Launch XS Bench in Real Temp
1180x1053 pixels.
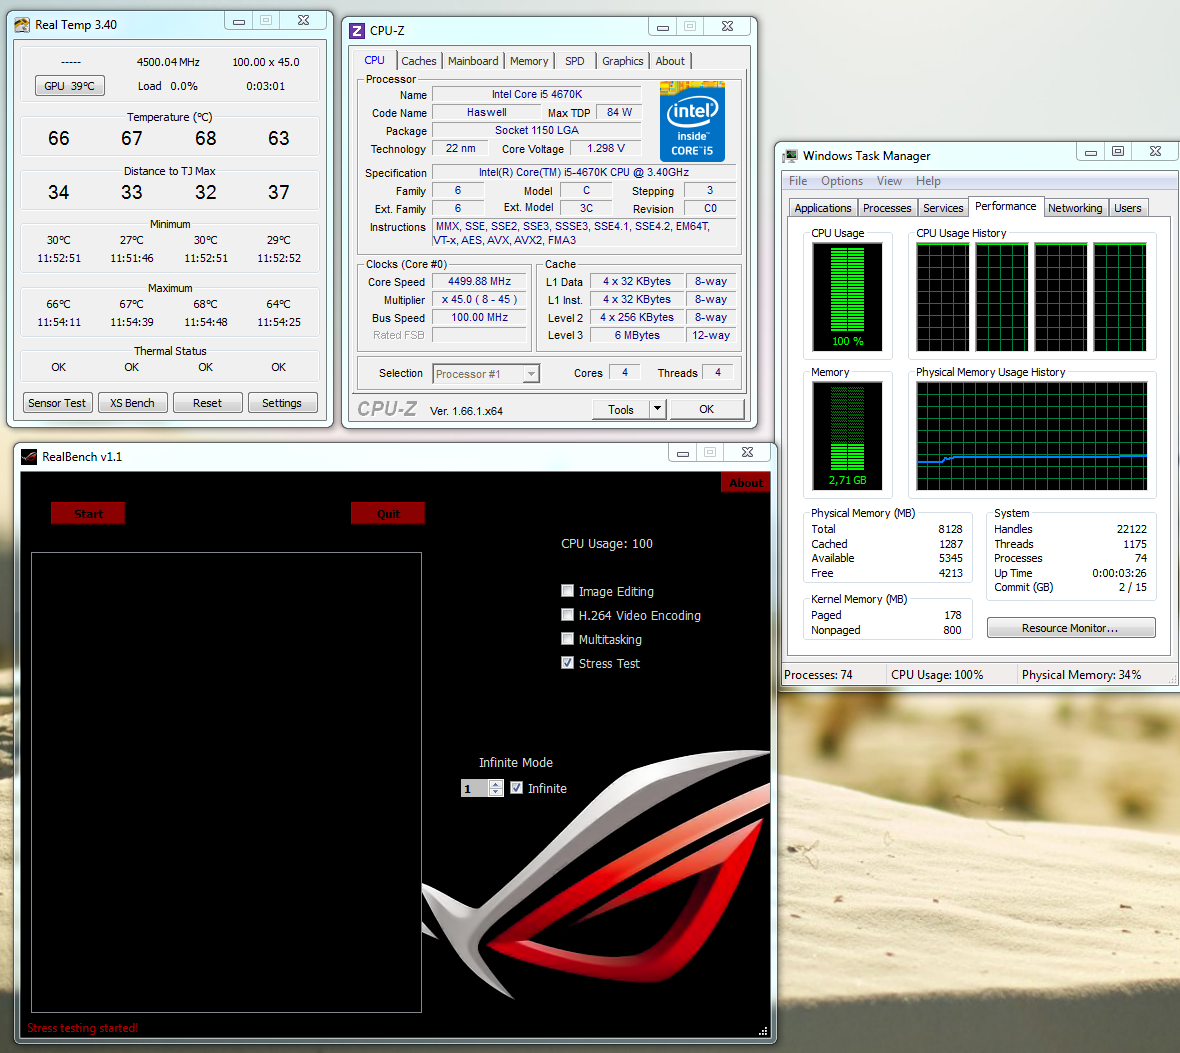[x=132, y=403]
